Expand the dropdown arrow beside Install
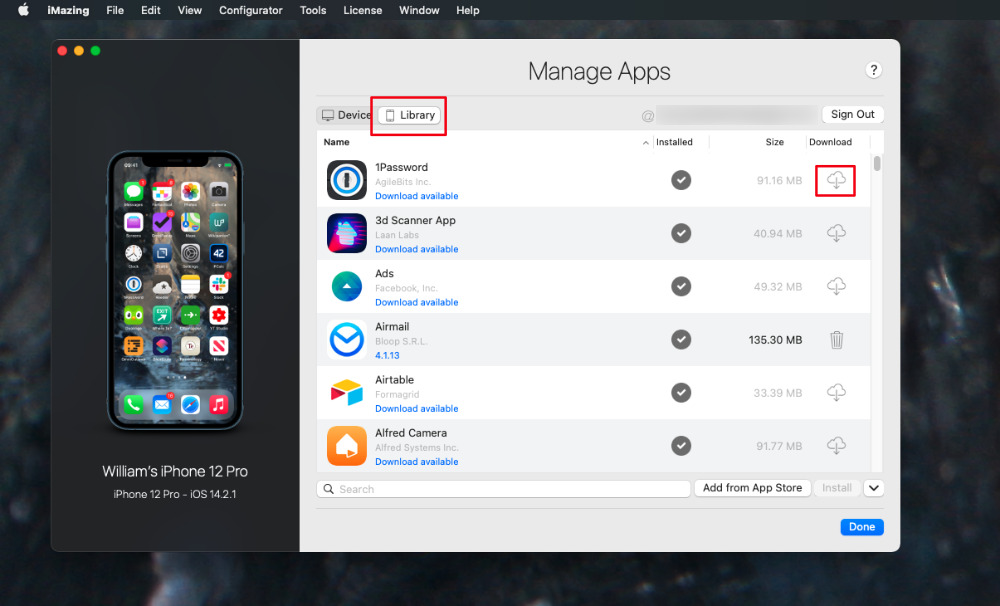This screenshot has width=1000, height=606. click(873, 488)
